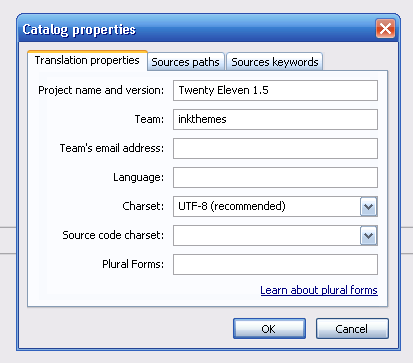Confirm with the OK button
413x363 pixels.
coord(269,329)
